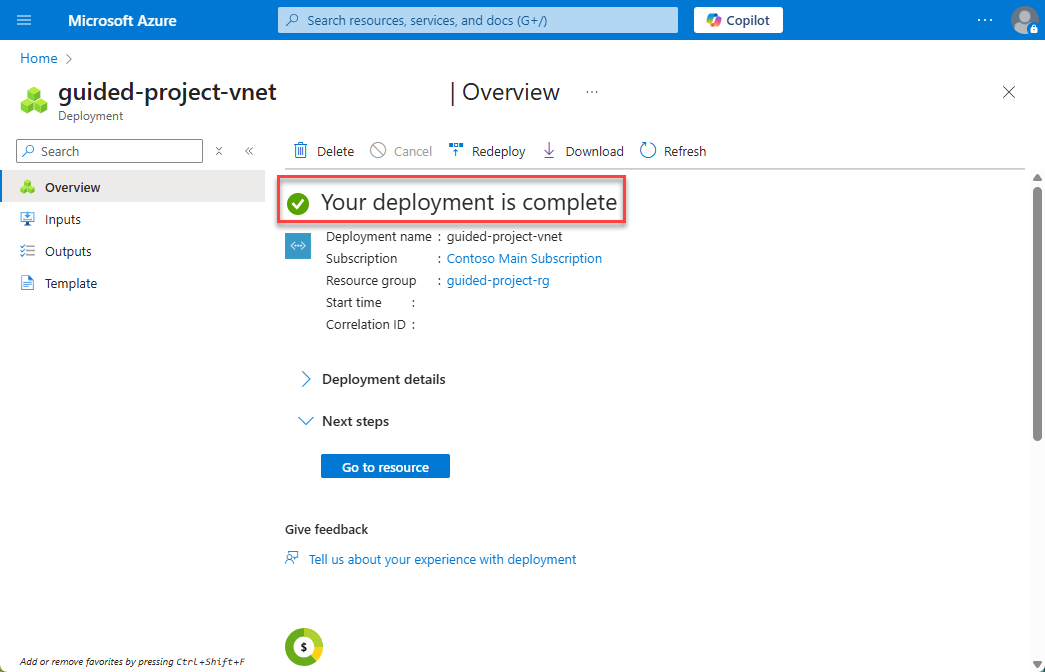Focus the search resources, services, and docs box

[478, 20]
